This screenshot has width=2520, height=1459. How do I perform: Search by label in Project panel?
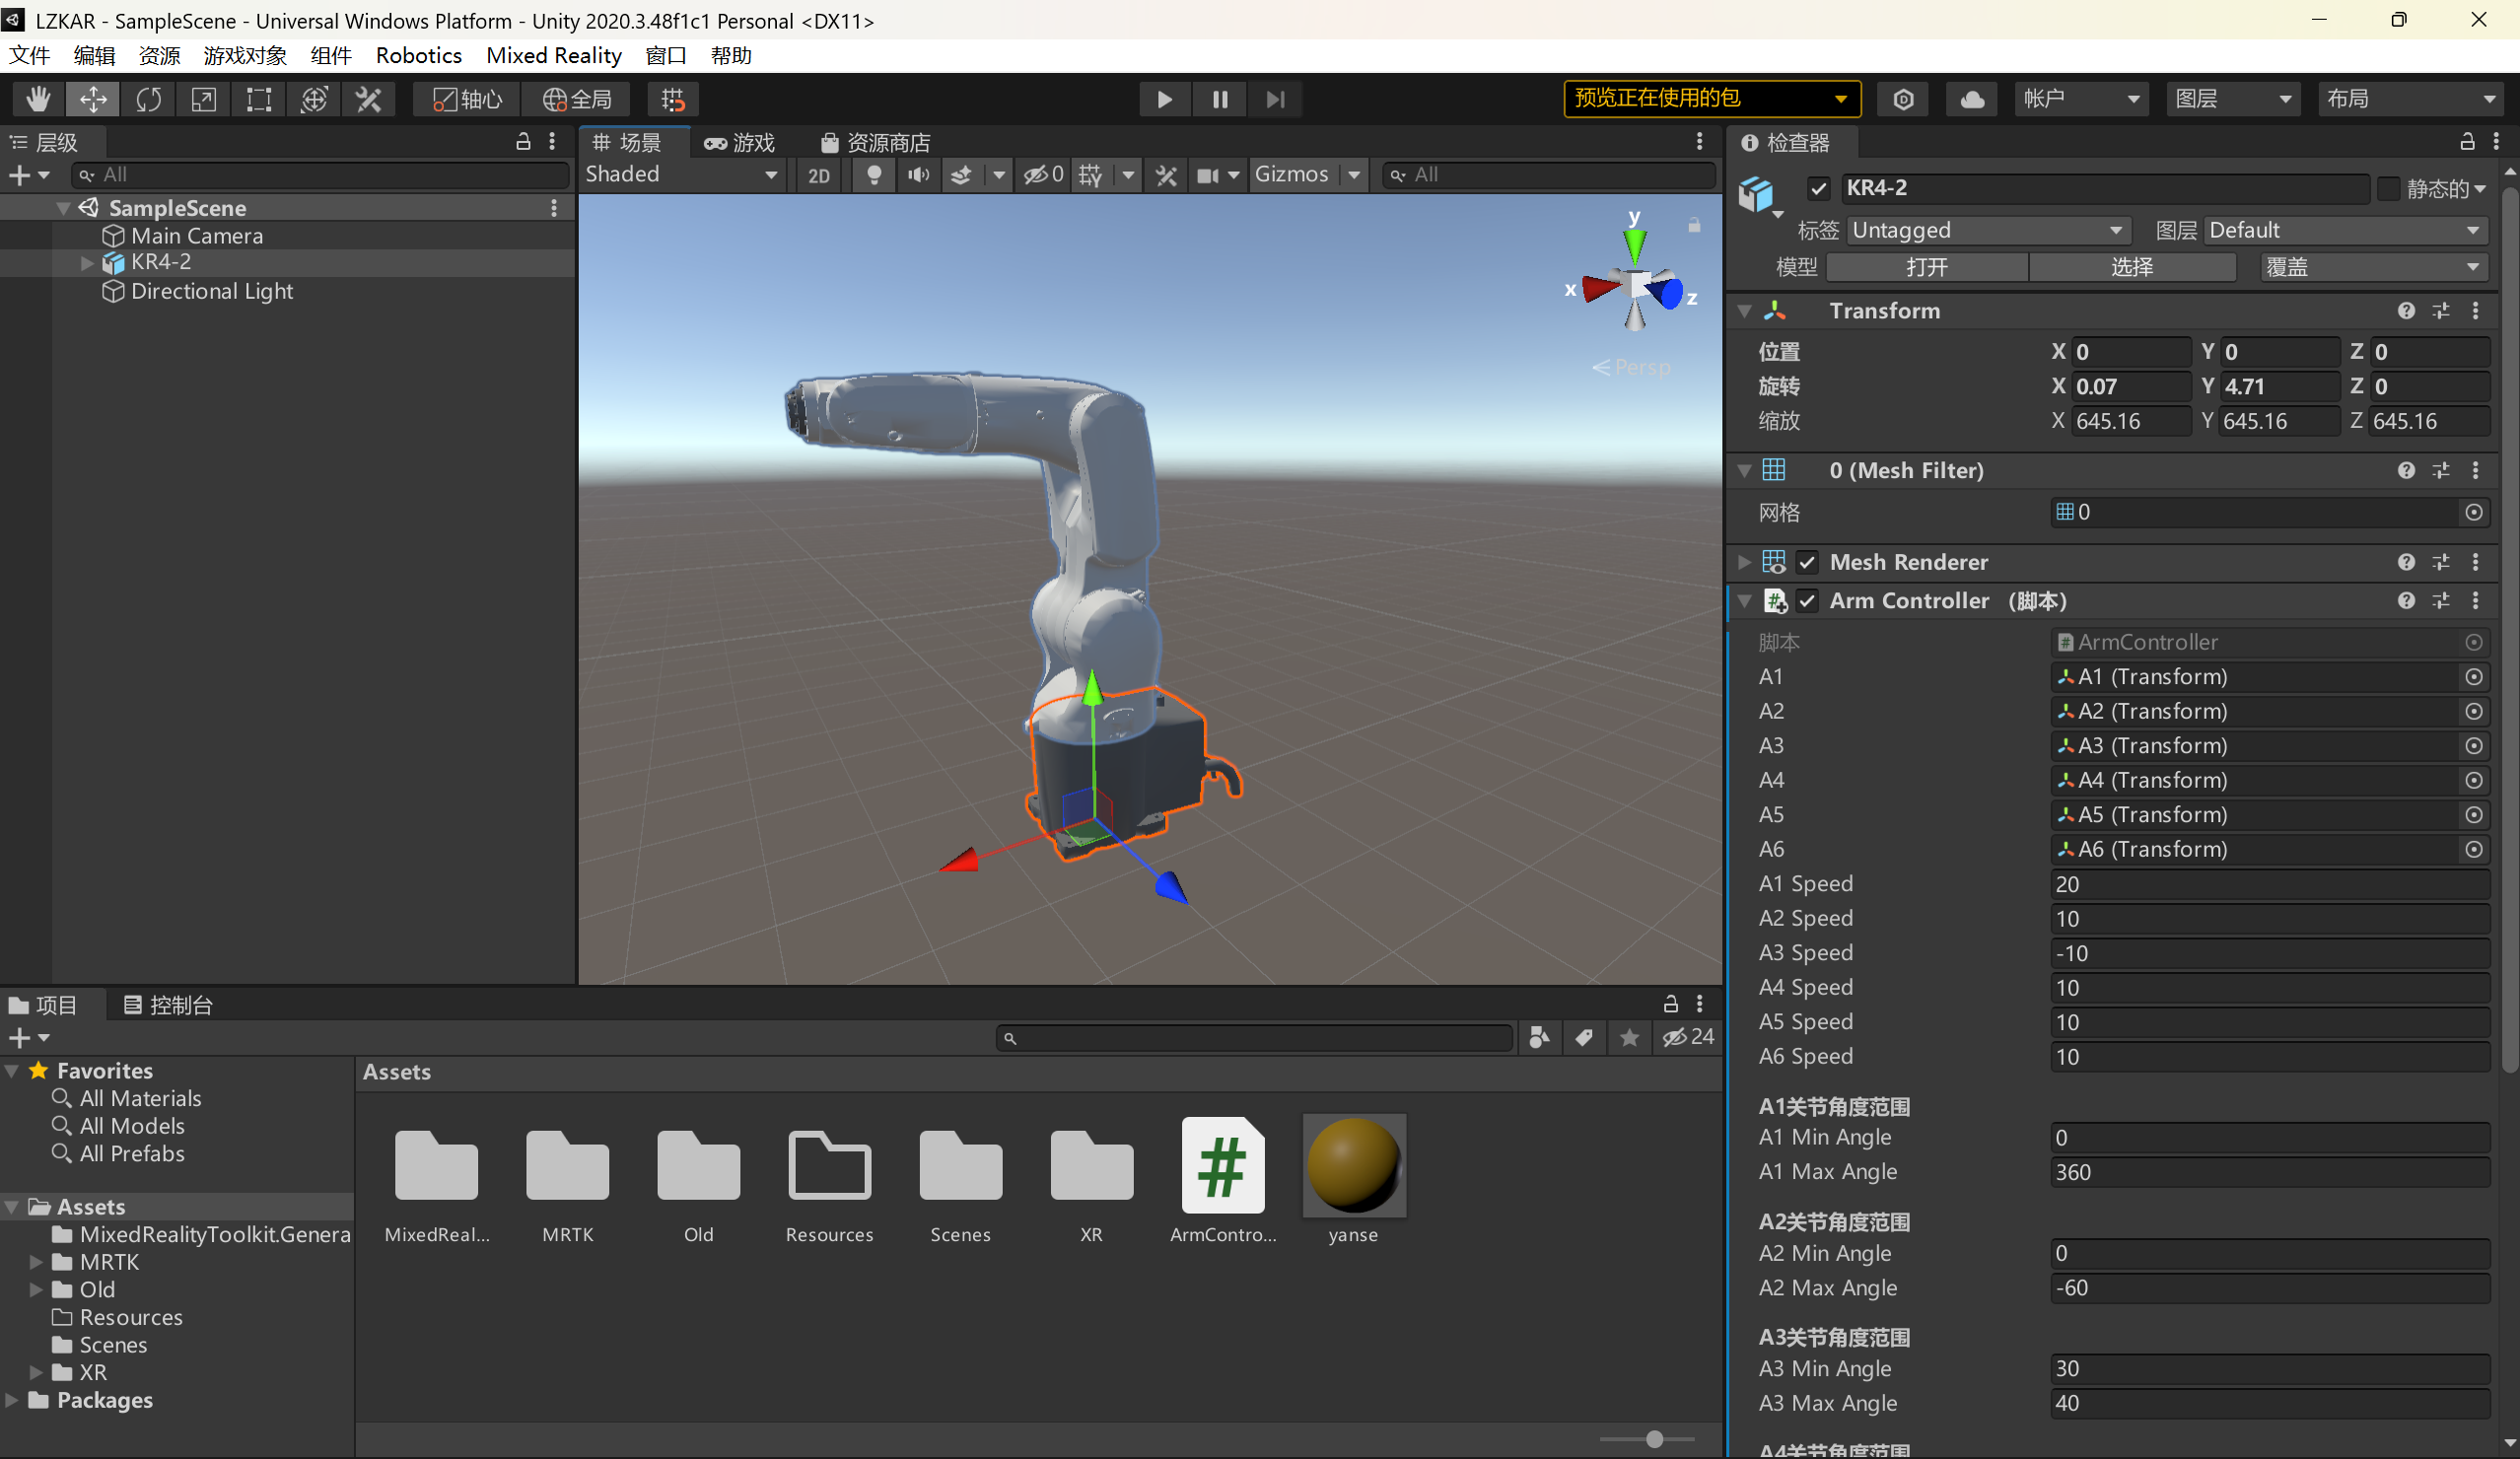click(x=1584, y=1038)
